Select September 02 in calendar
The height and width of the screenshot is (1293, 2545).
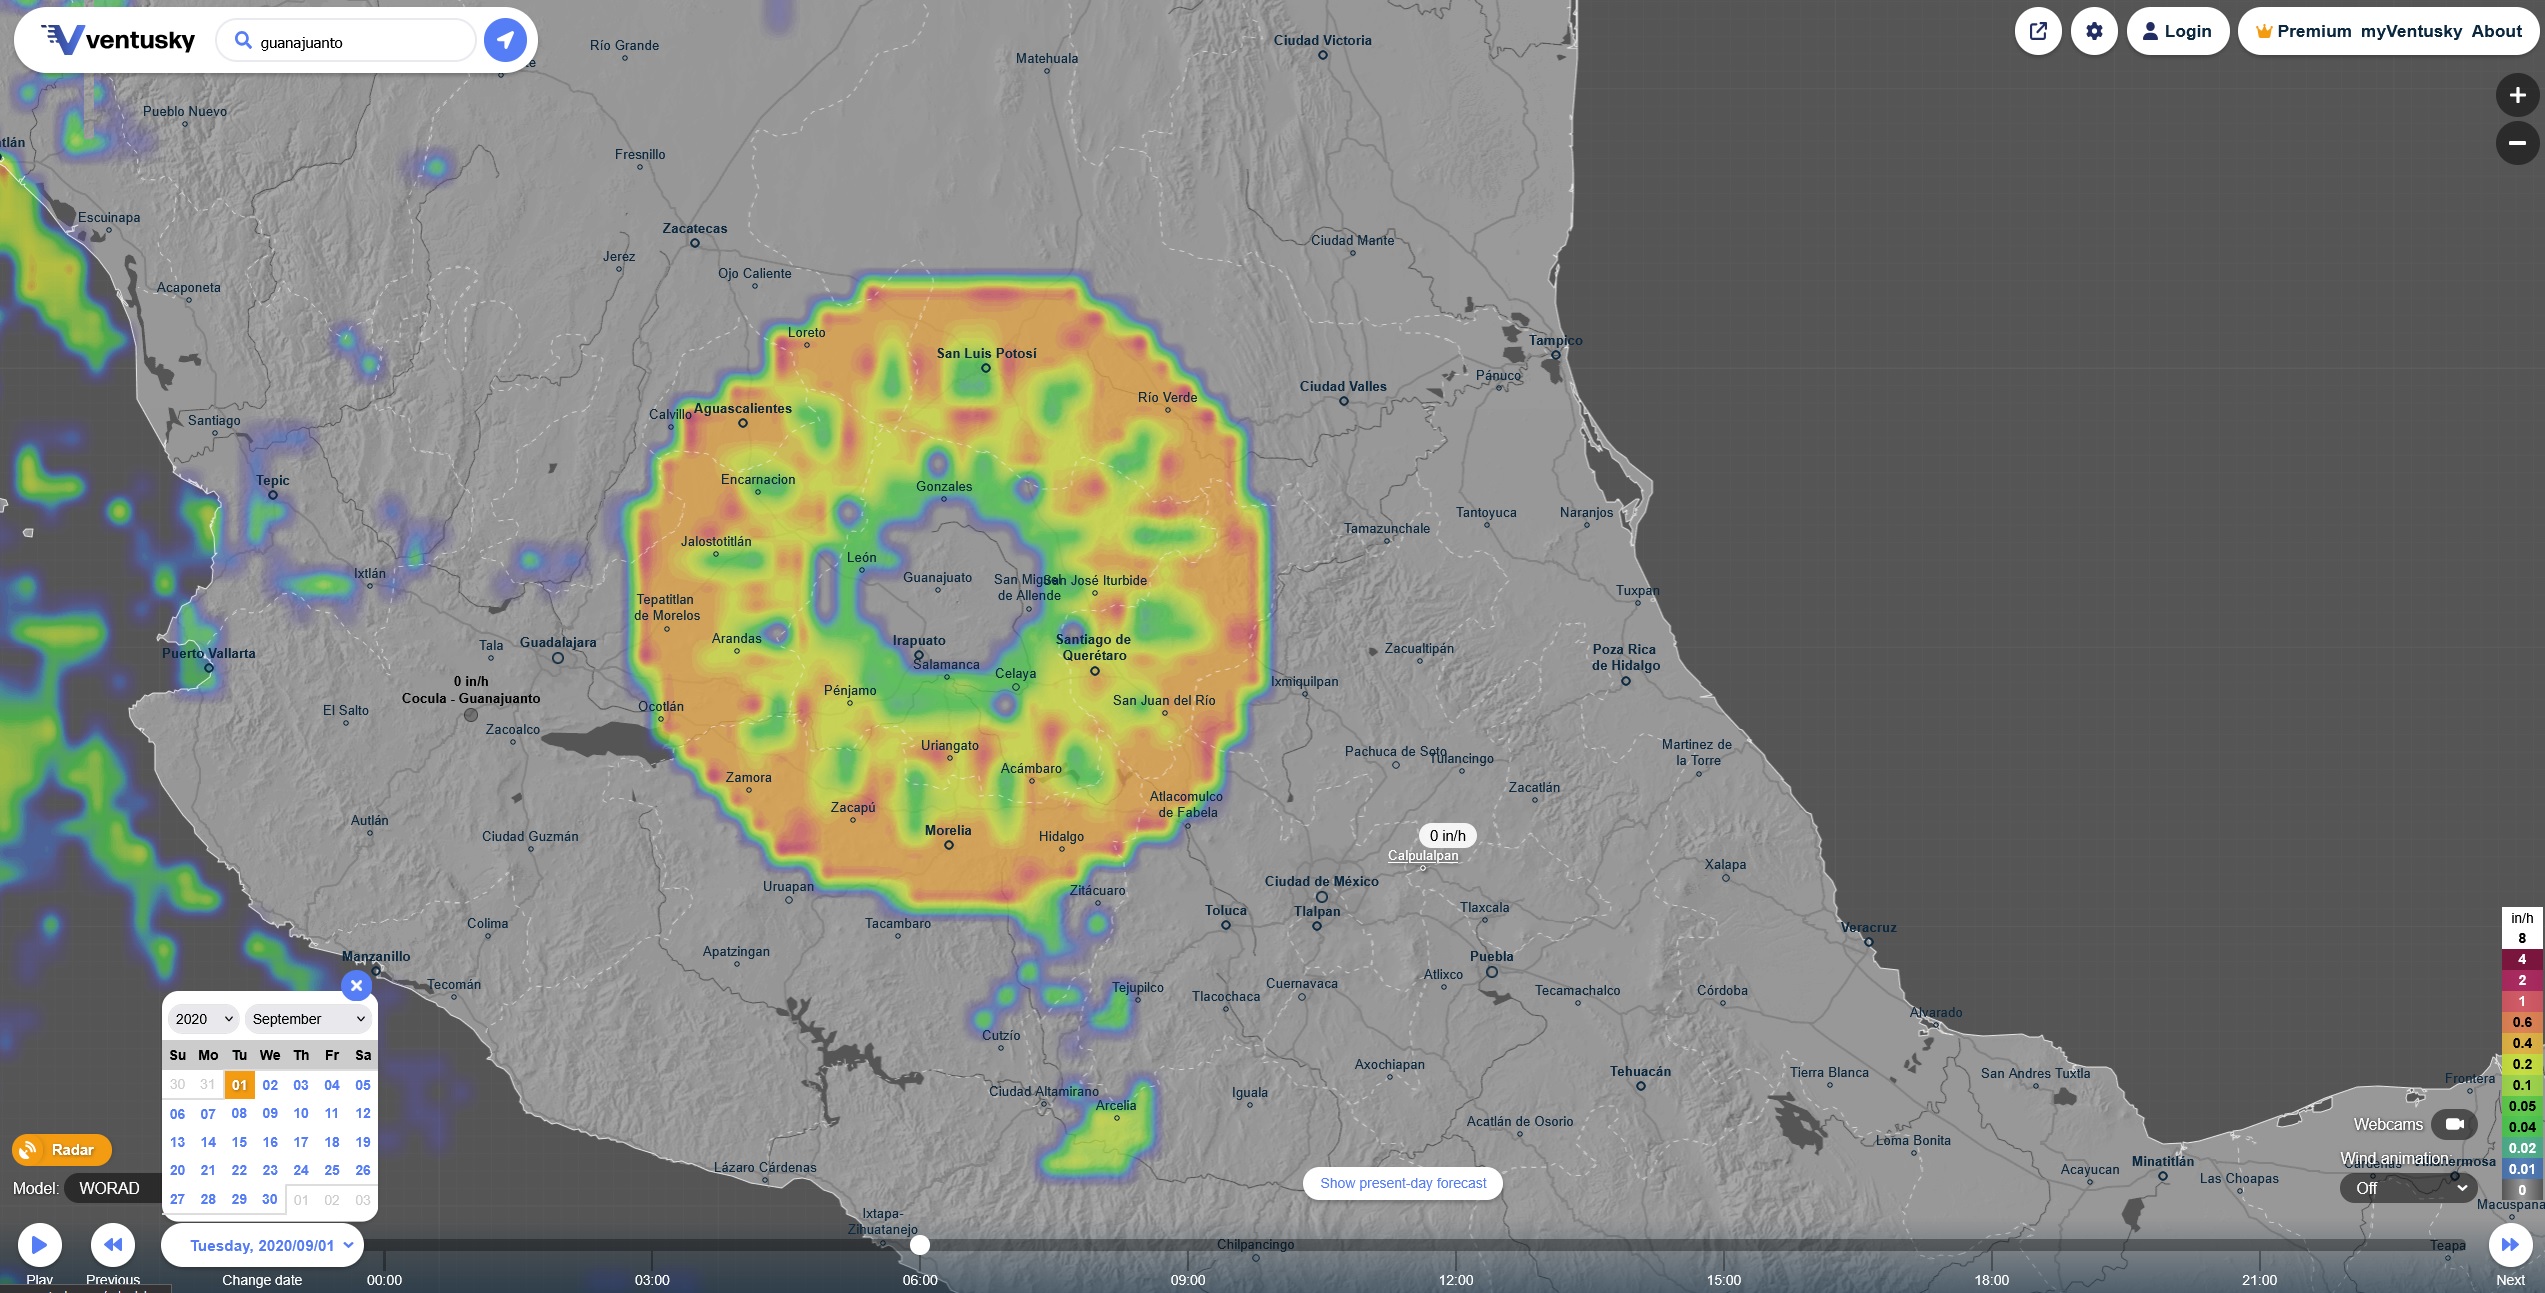pos(270,1085)
